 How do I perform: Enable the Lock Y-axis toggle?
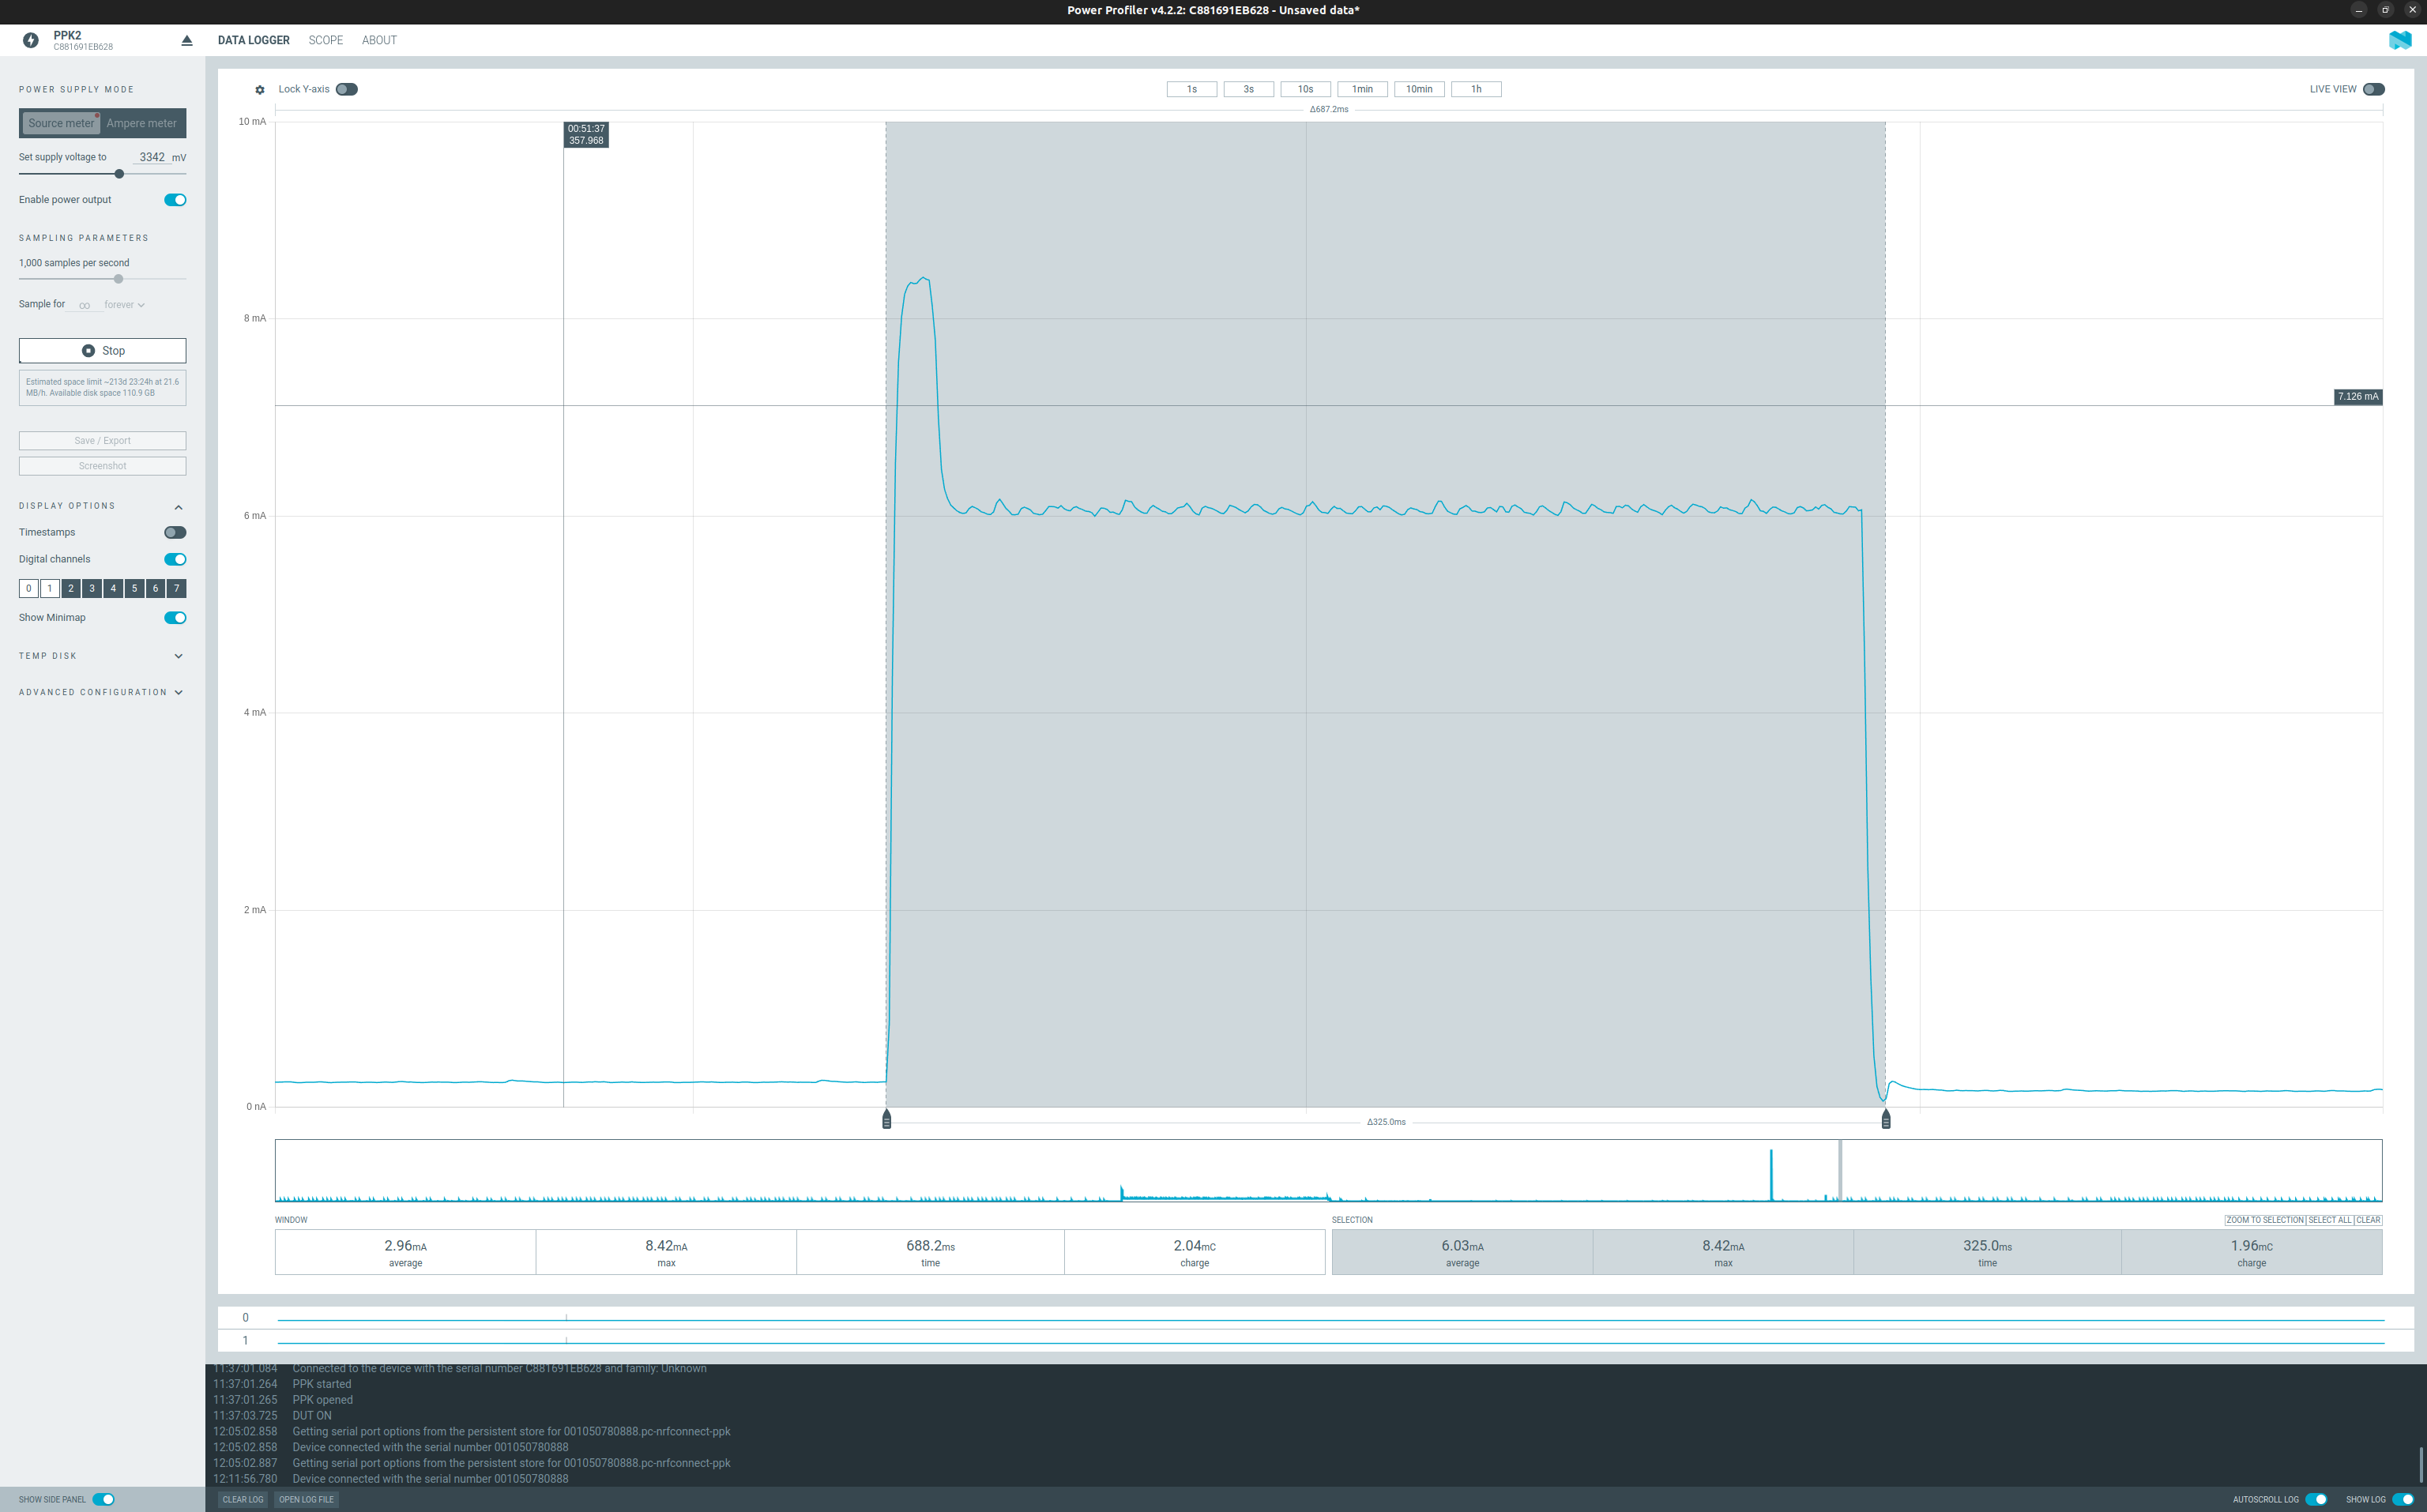click(346, 89)
